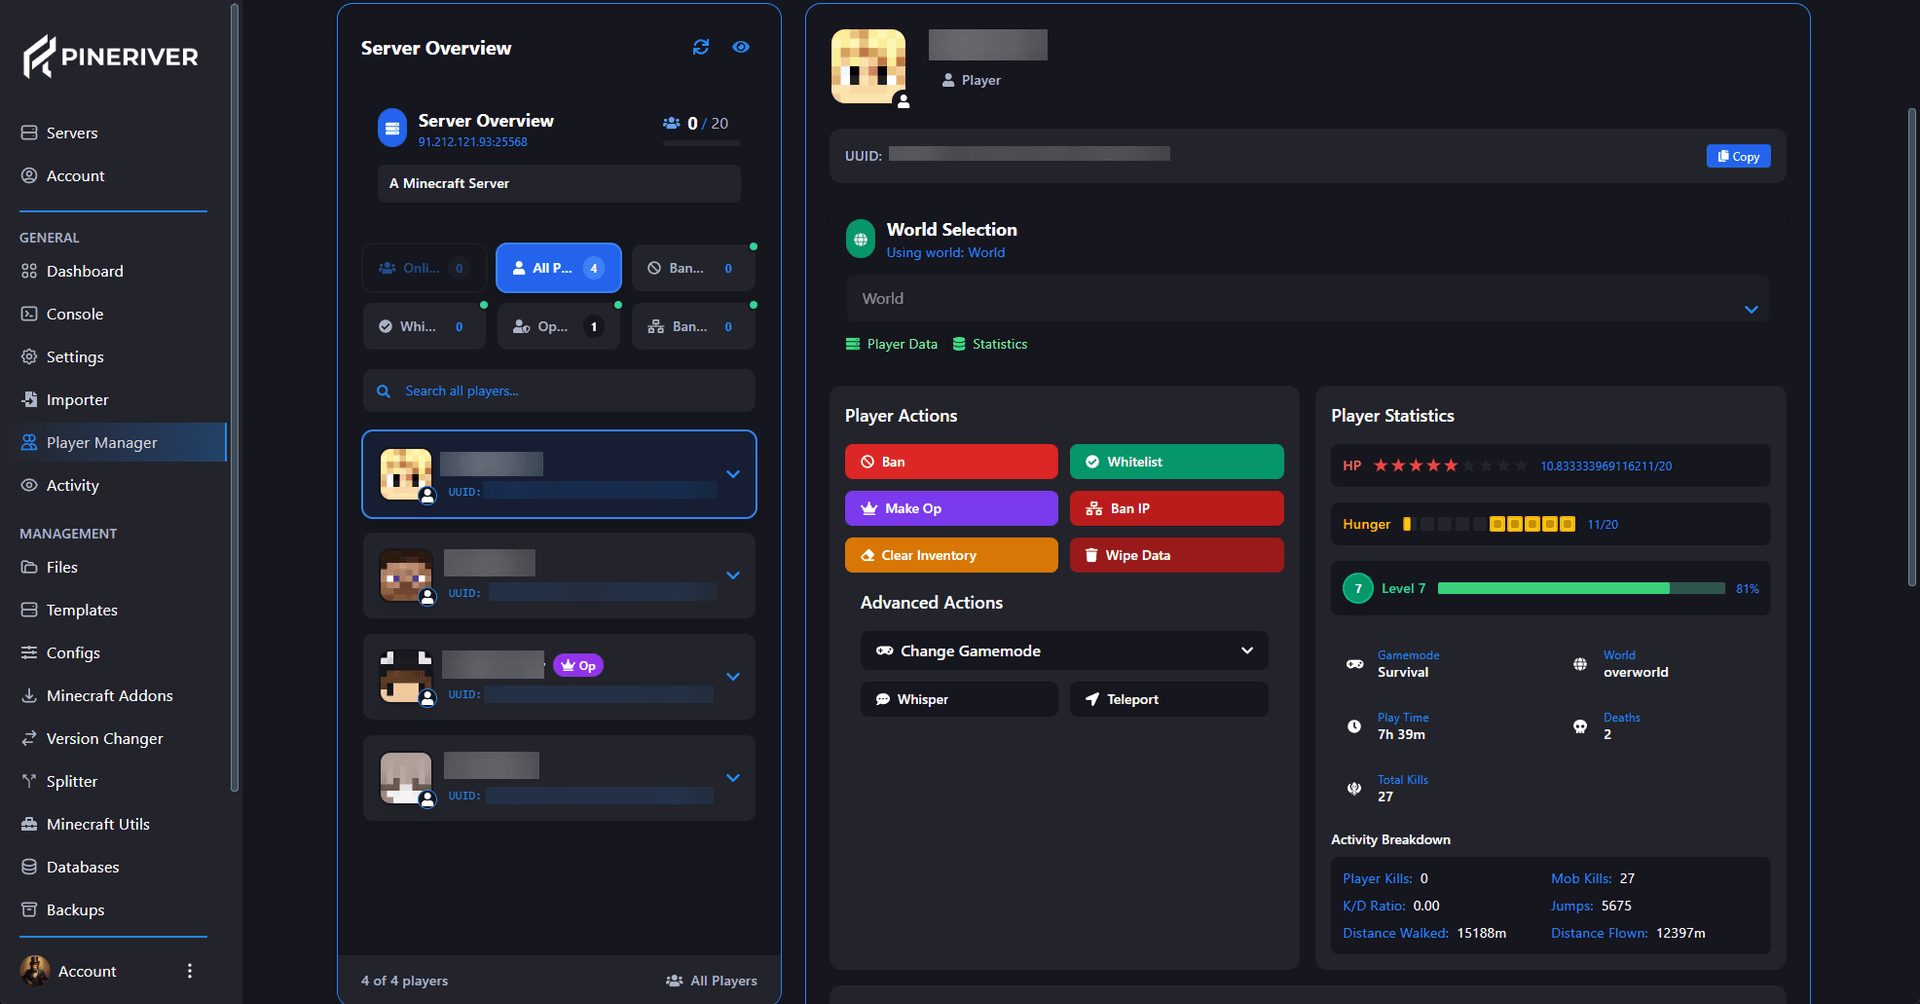Click the Ban IP button
Viewport: 1920px width, 1004px height.
coord(1177,508)
